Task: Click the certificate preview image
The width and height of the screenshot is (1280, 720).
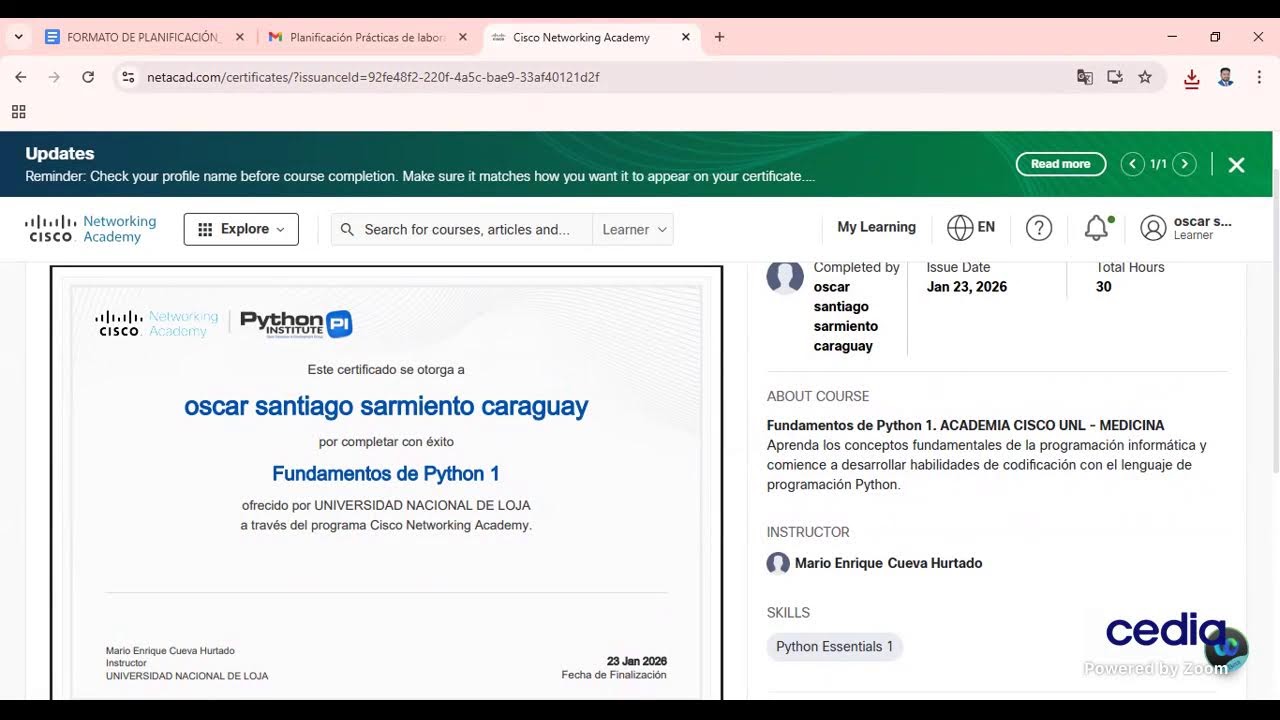Action: [386, 483]
